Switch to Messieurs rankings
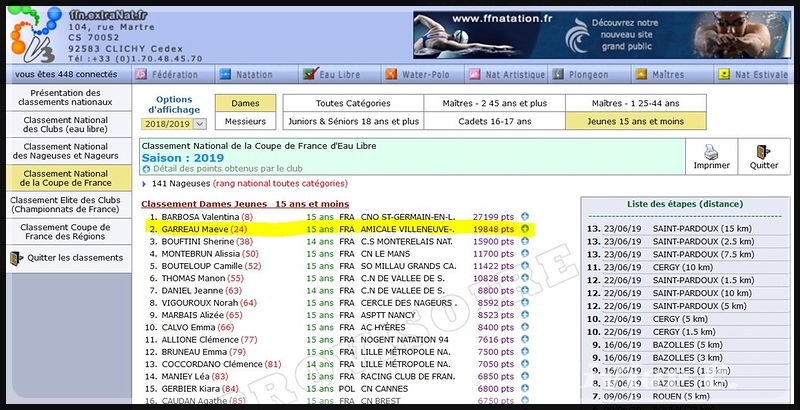 coord(246,121)
